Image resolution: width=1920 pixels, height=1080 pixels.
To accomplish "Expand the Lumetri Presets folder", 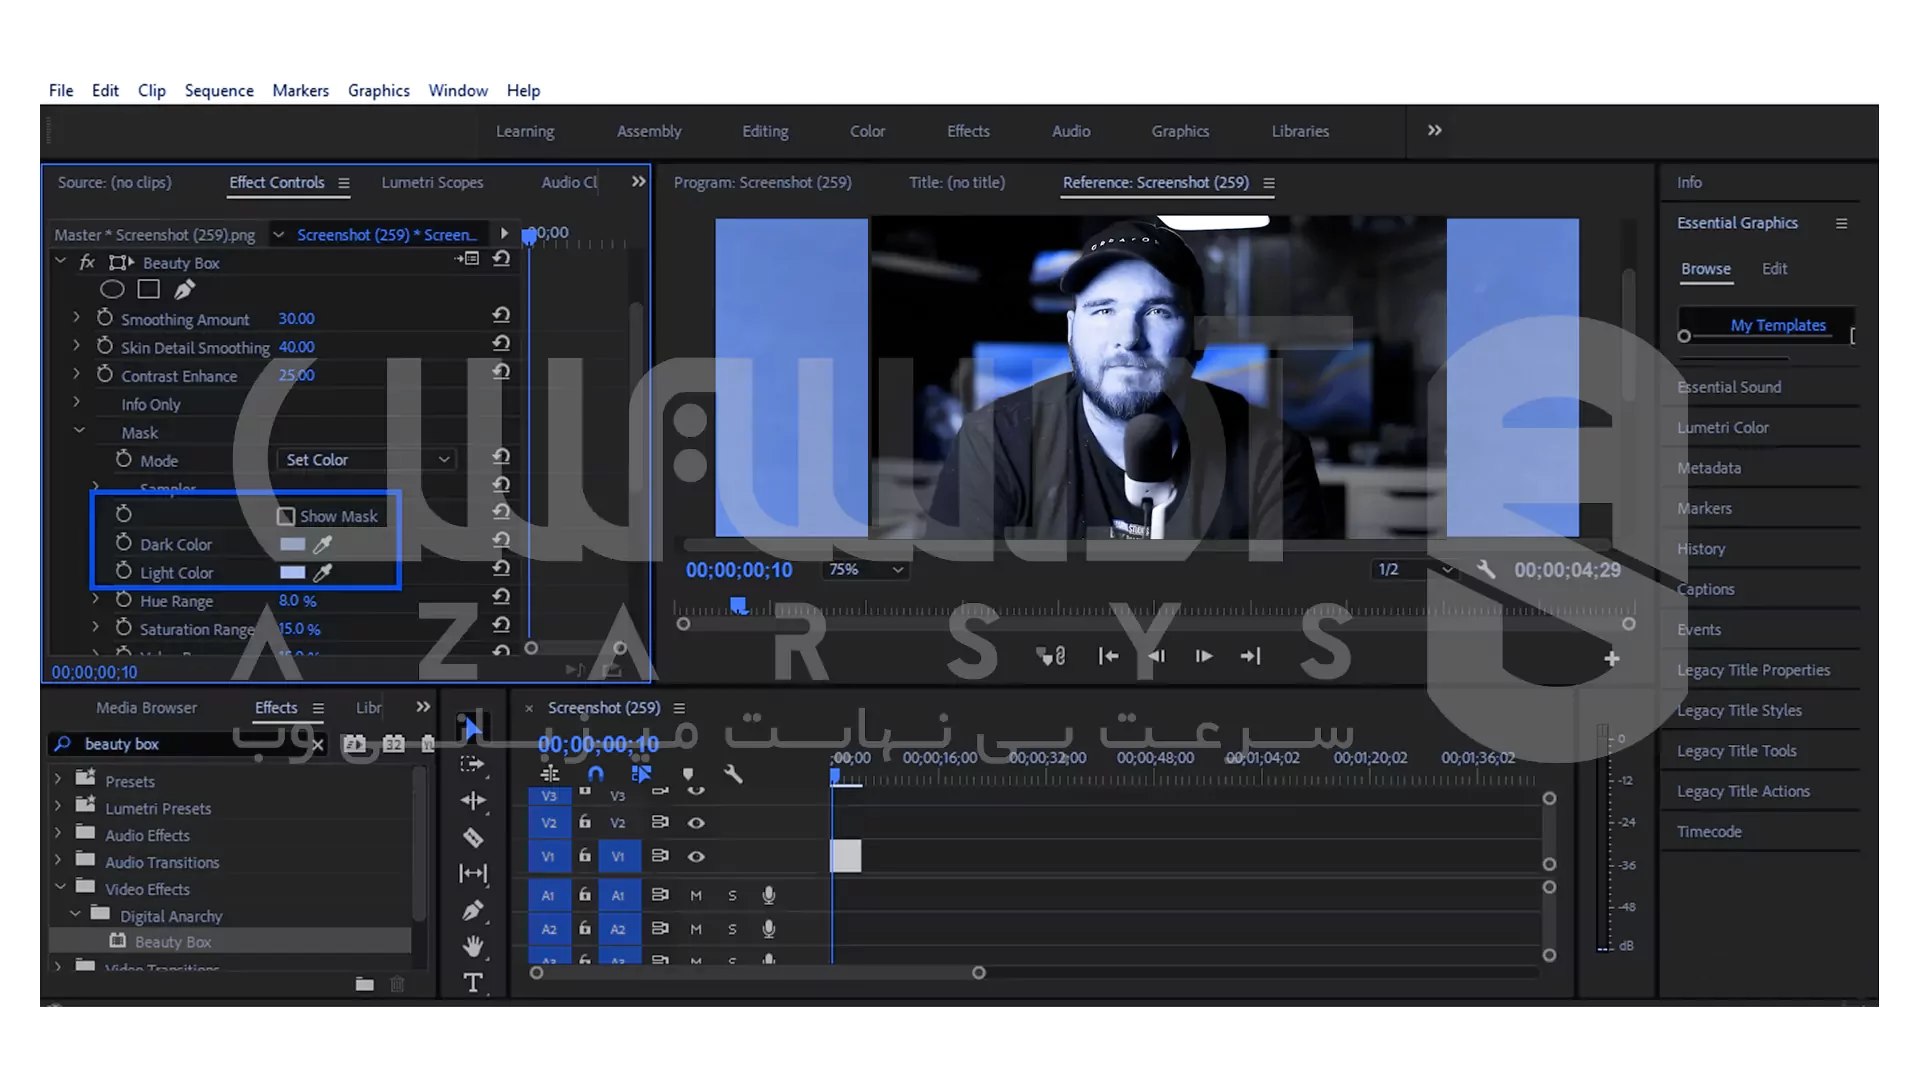I will pos(58,806).
